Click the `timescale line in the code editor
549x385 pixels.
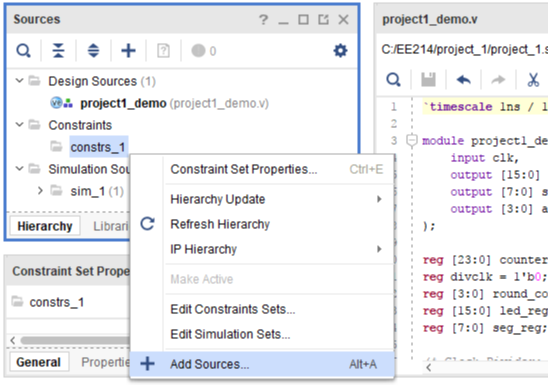point(485,106)
